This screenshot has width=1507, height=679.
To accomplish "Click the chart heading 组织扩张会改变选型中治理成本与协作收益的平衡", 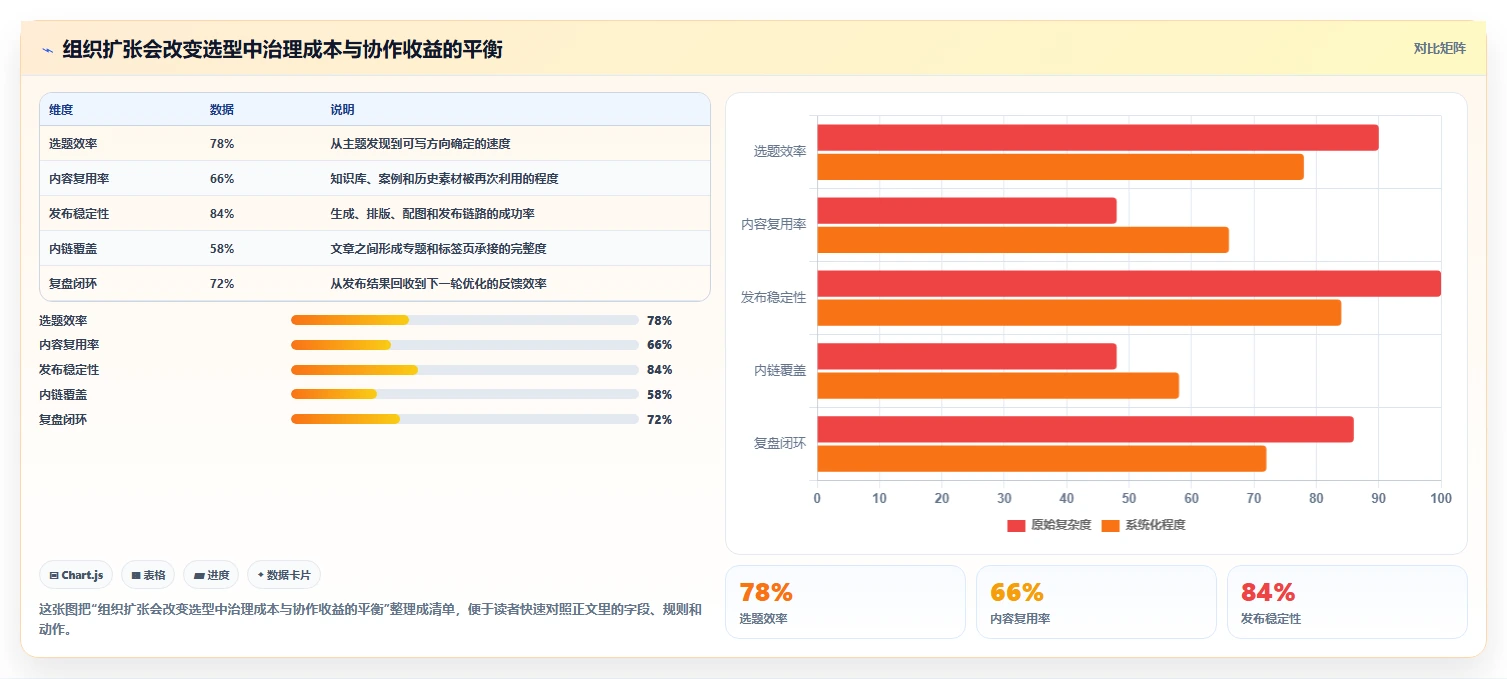I will tap(282, 50).
